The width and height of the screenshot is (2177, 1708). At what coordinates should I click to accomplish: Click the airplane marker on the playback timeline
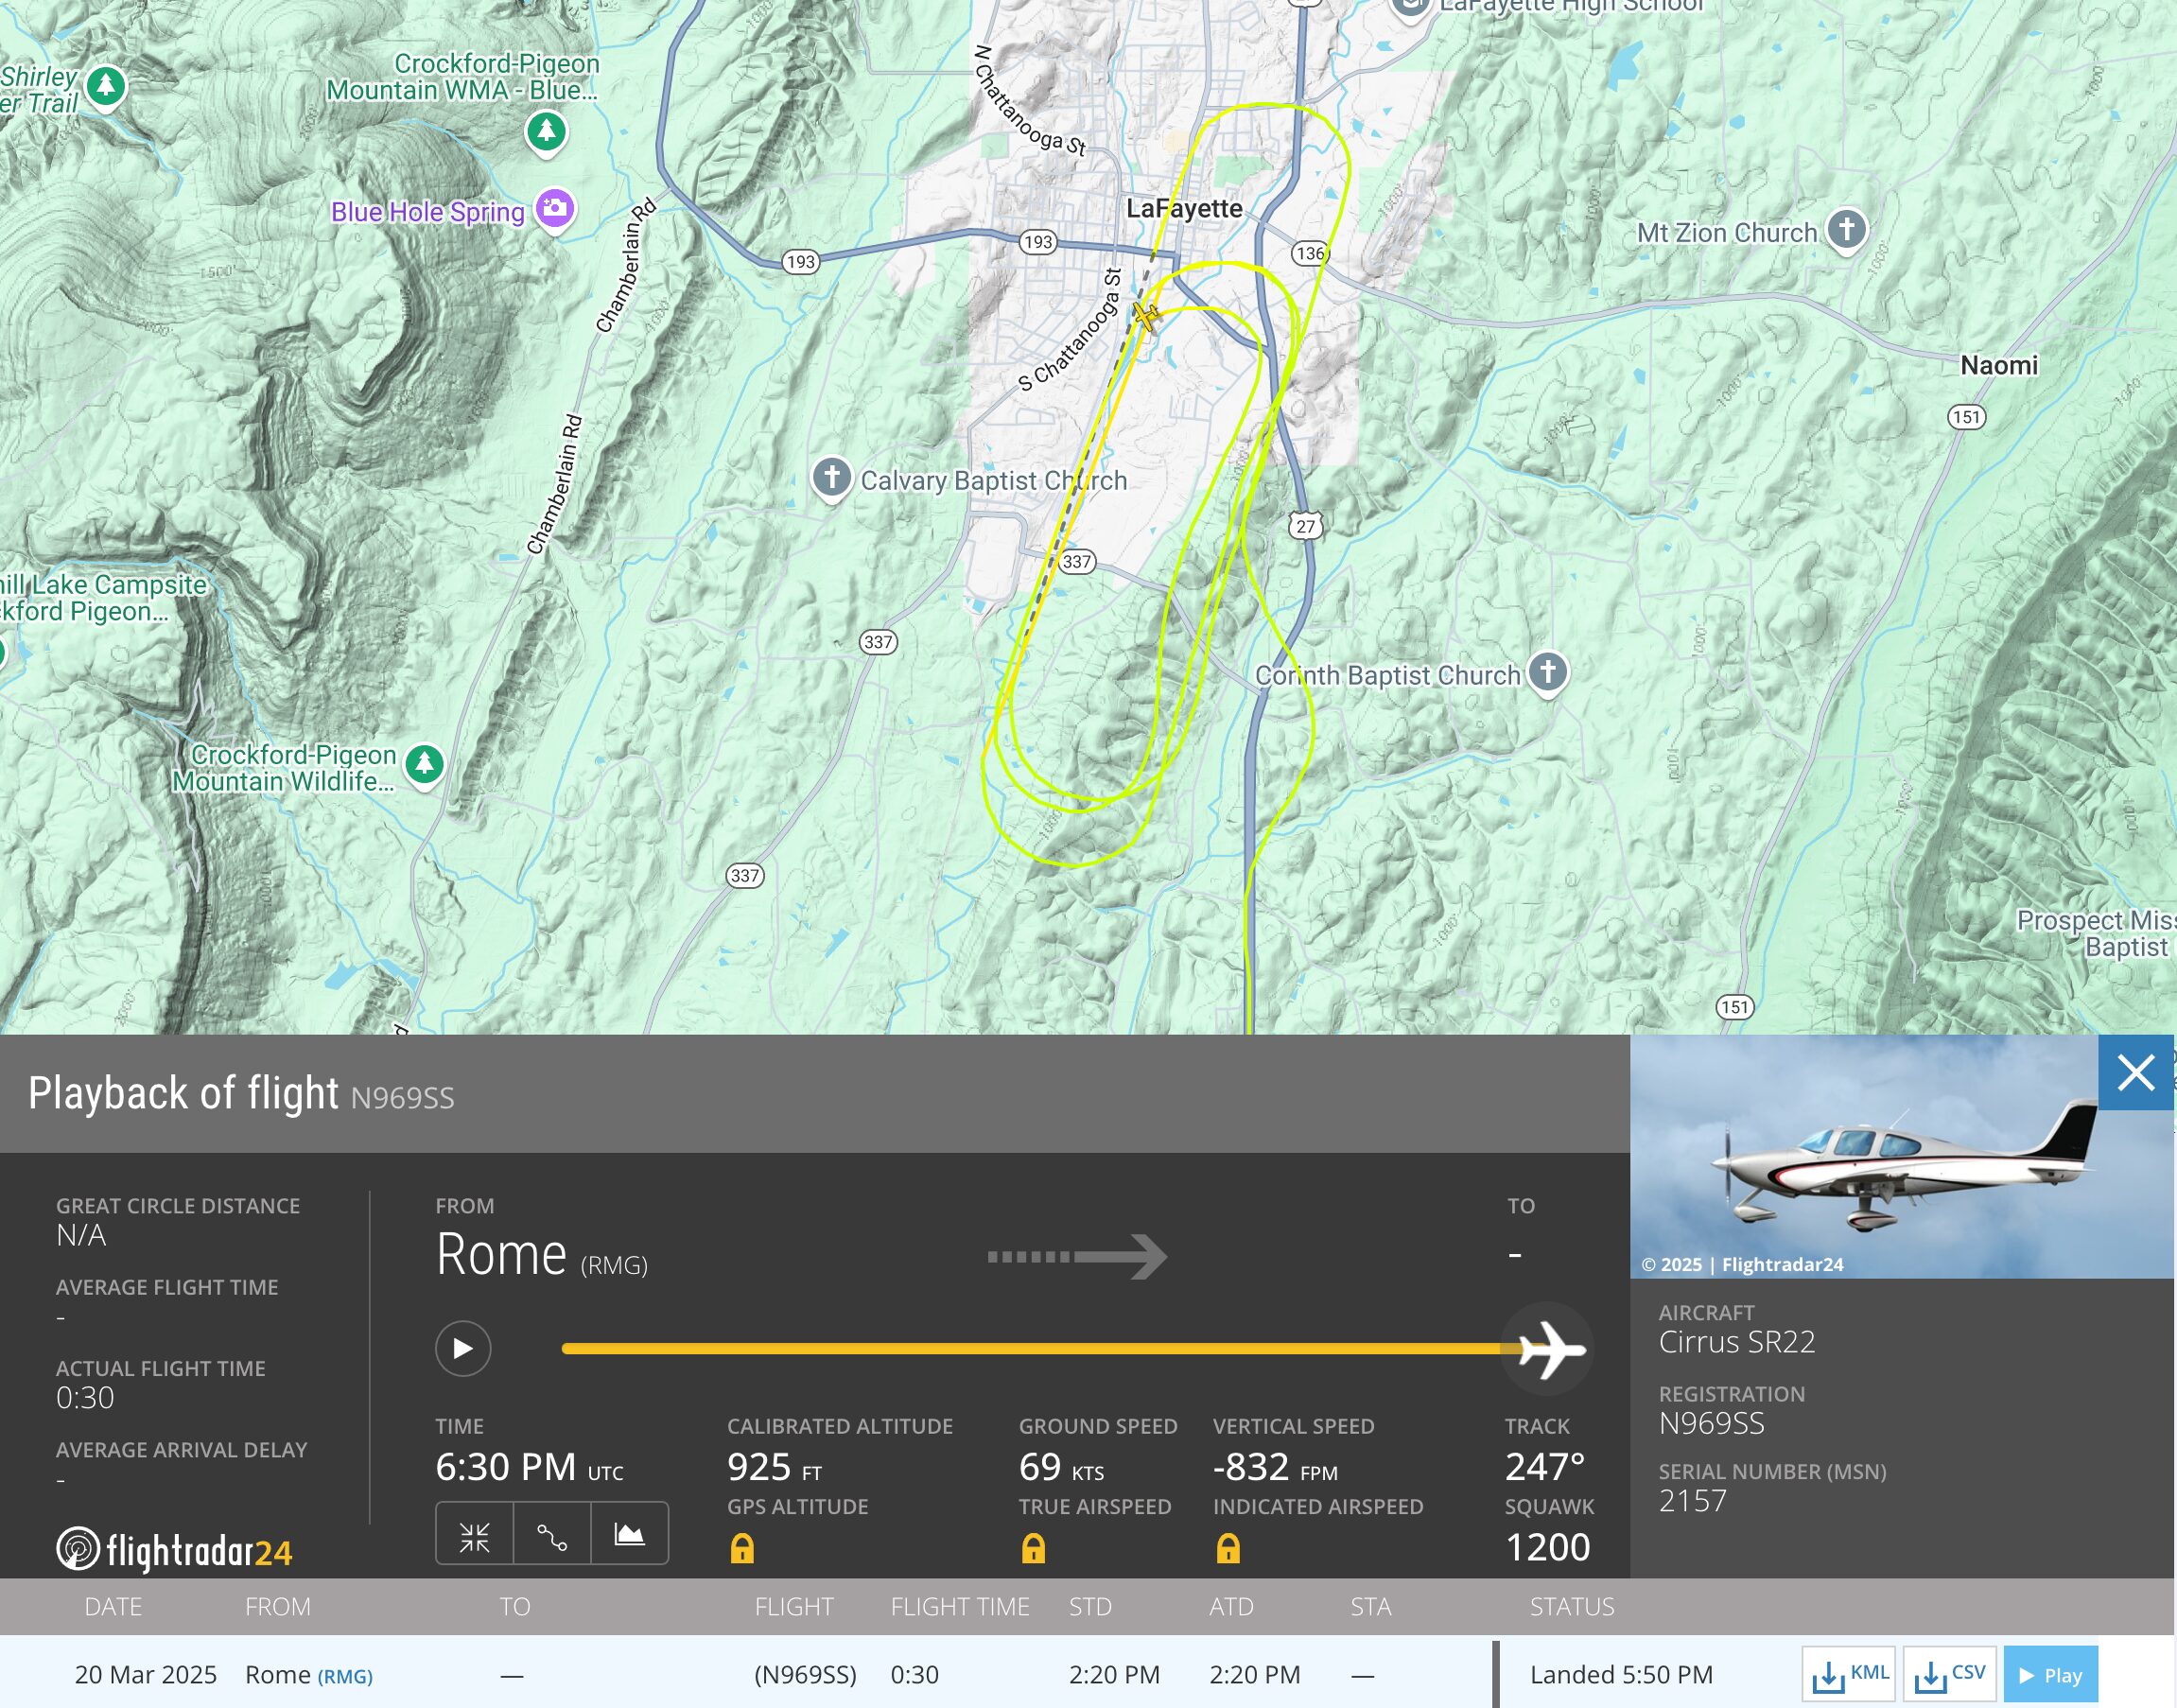point(1548,1349)
